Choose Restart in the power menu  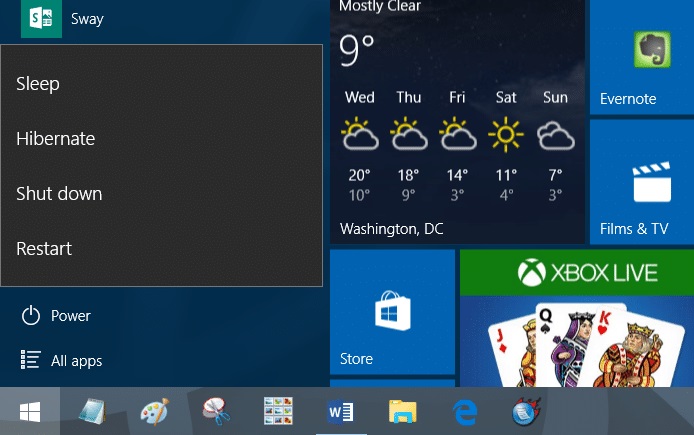tap(44, 249)
